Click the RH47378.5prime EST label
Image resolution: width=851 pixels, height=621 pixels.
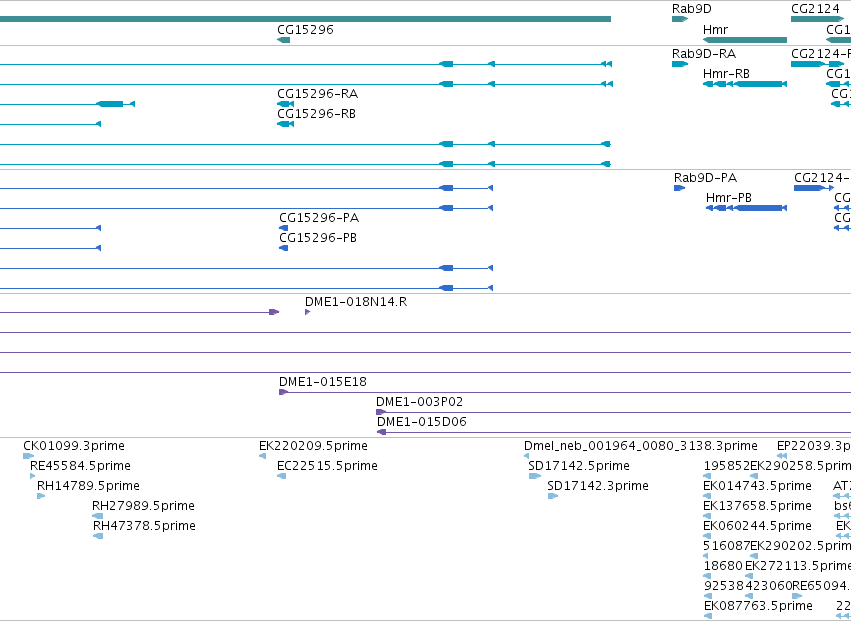click(x=144, y=526)
